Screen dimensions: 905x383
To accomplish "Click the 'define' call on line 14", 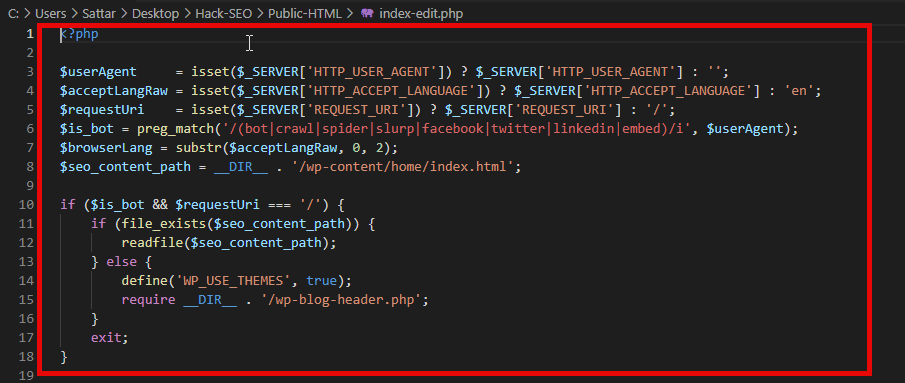I will pyautogui.click(x=145, y=281).
